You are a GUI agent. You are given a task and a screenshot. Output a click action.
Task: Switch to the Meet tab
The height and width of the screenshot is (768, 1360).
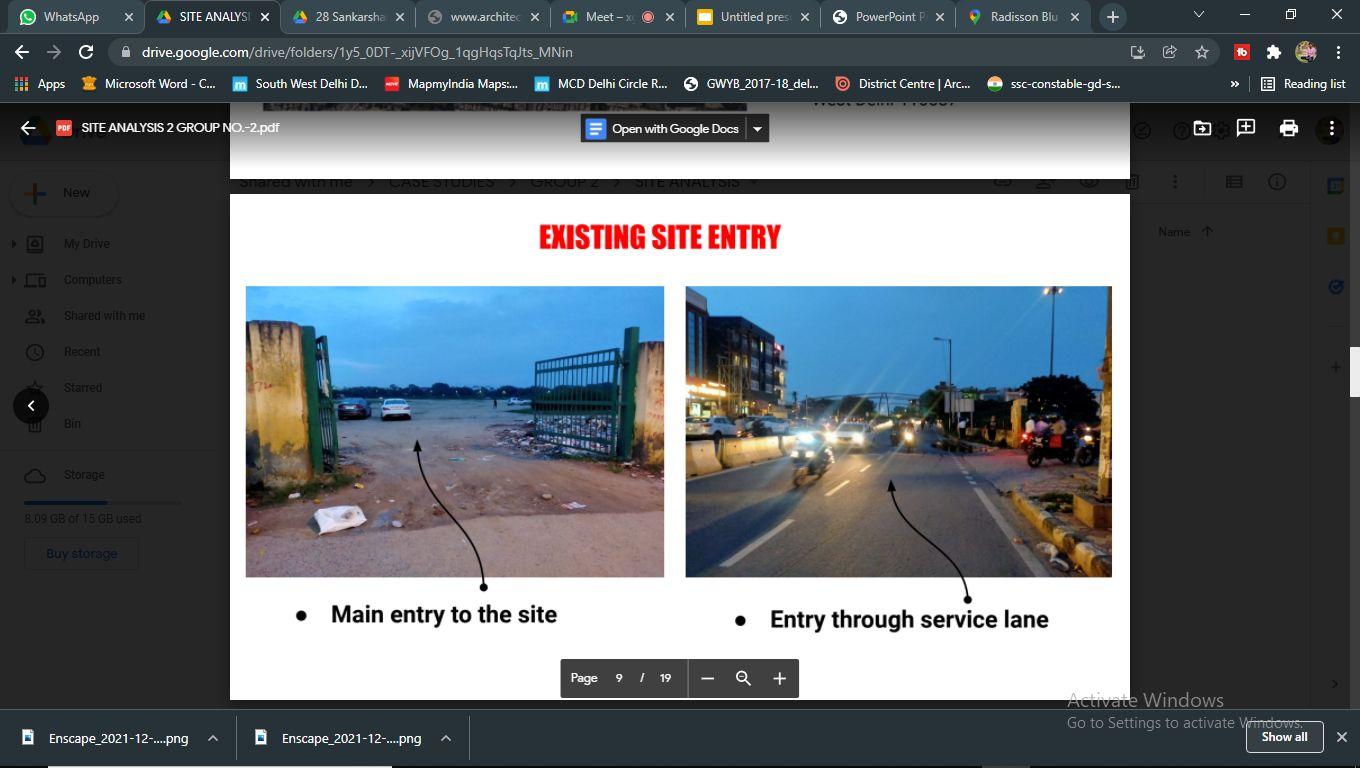tap(618, 16)
